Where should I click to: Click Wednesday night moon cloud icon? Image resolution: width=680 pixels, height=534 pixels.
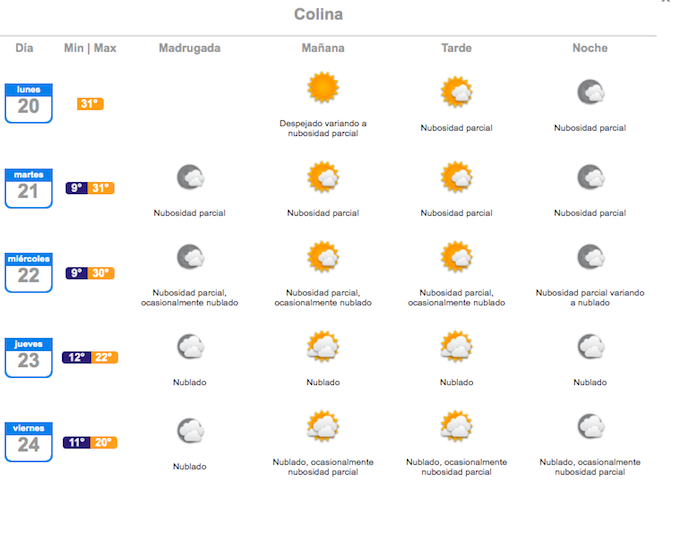coord(590,257)
